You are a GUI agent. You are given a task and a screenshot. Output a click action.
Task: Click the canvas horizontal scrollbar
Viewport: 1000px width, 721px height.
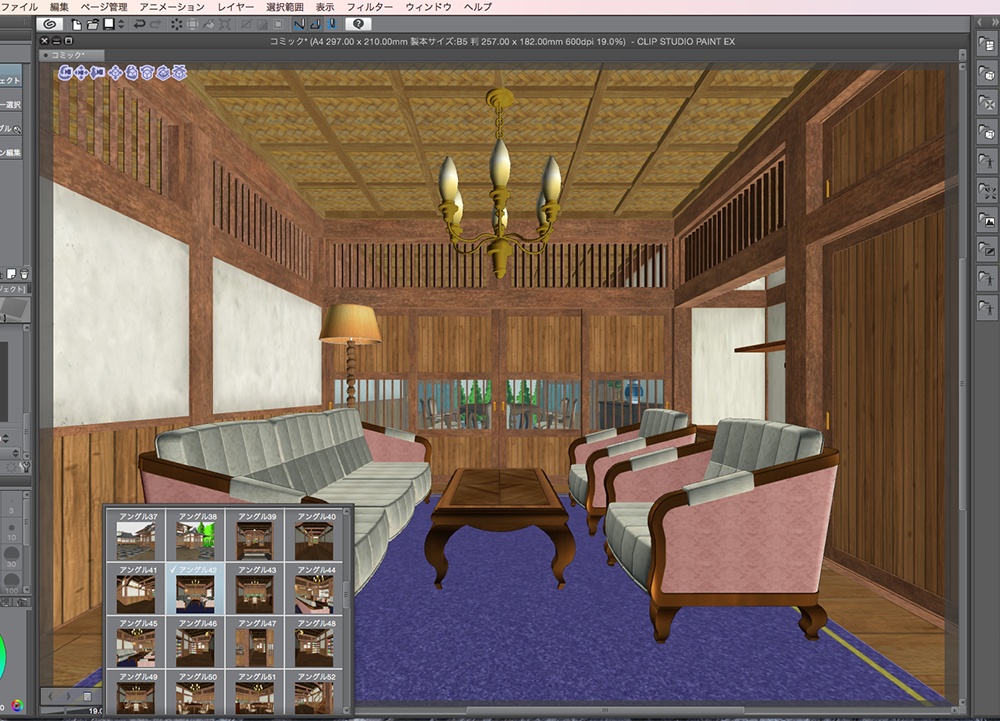point(606,710)
